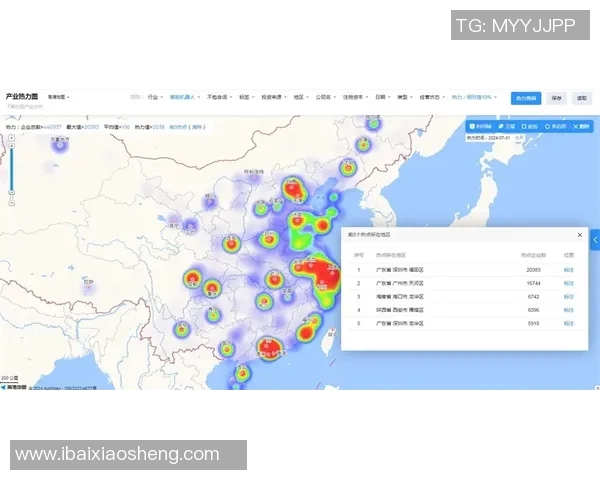Click the 读取 load button

point(582,98)
